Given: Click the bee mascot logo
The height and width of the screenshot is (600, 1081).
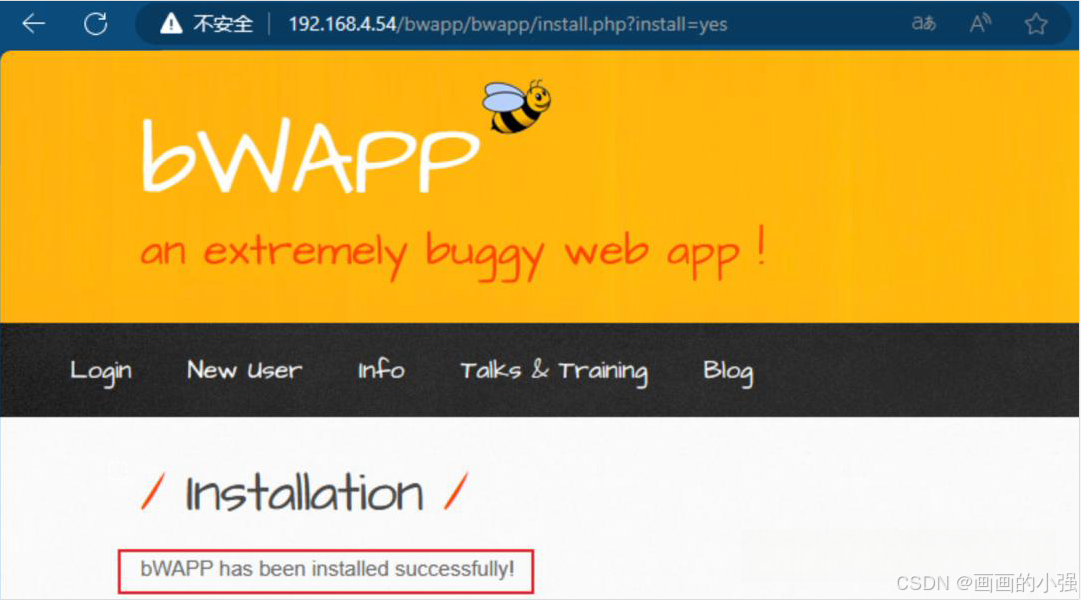Looking at the screenshot, I should (516, 106).
